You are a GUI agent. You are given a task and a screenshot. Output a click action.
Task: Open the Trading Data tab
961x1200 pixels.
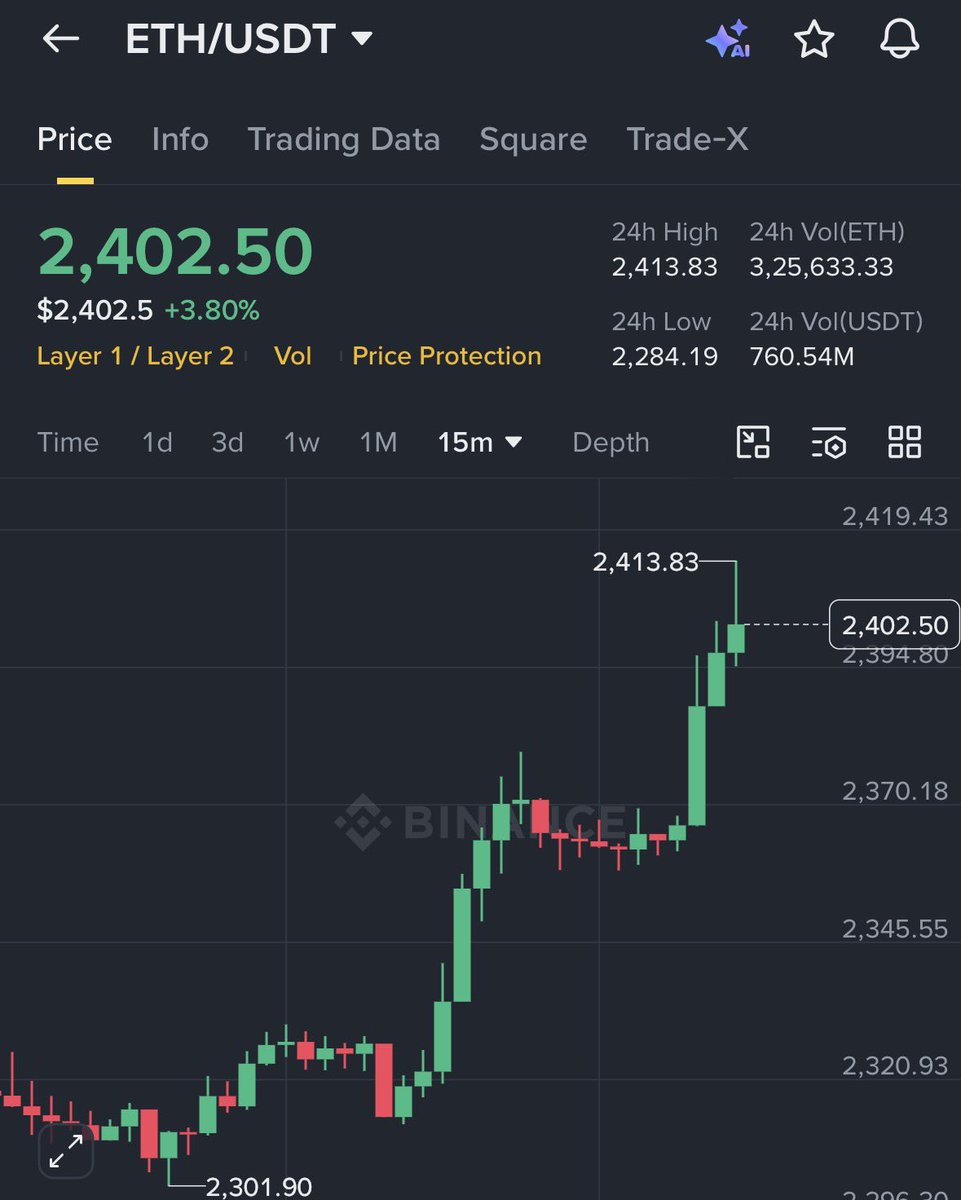(x=343, y=139)
